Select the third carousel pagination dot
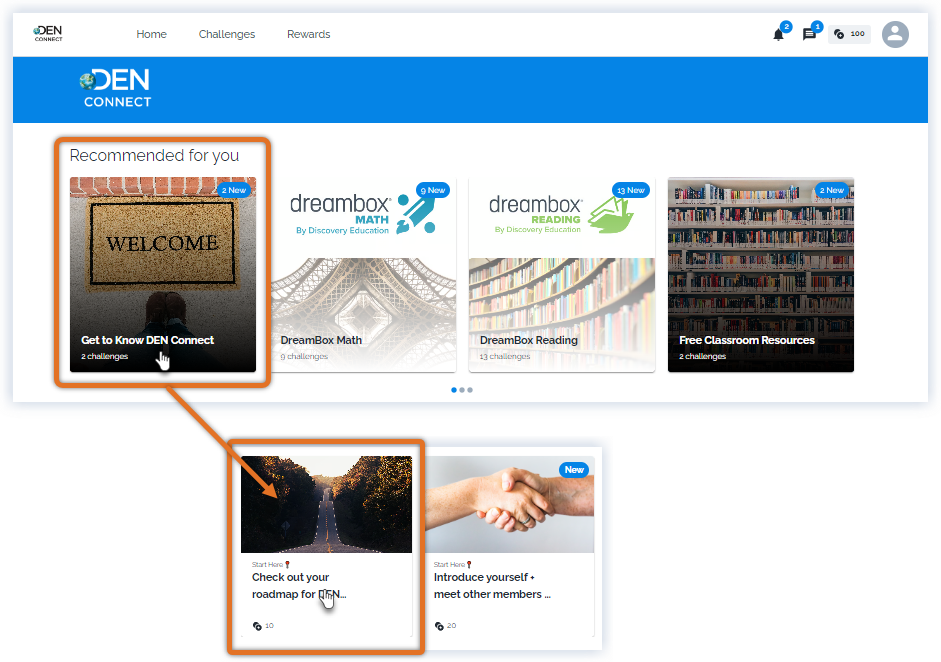This screenshot has height=662, width=941. click(x=471, y=390)
